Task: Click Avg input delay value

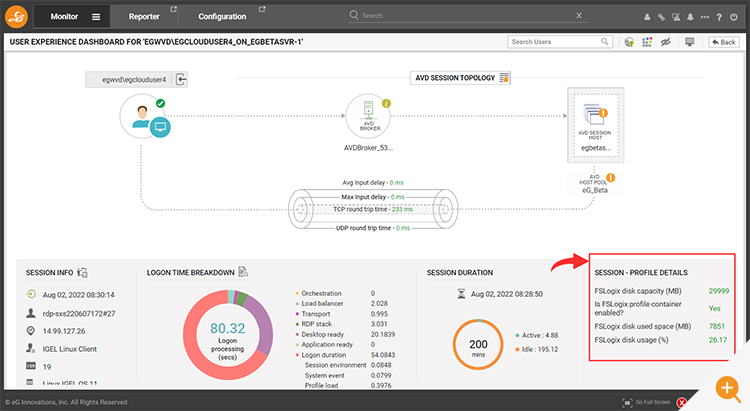Action: [397, 182]
